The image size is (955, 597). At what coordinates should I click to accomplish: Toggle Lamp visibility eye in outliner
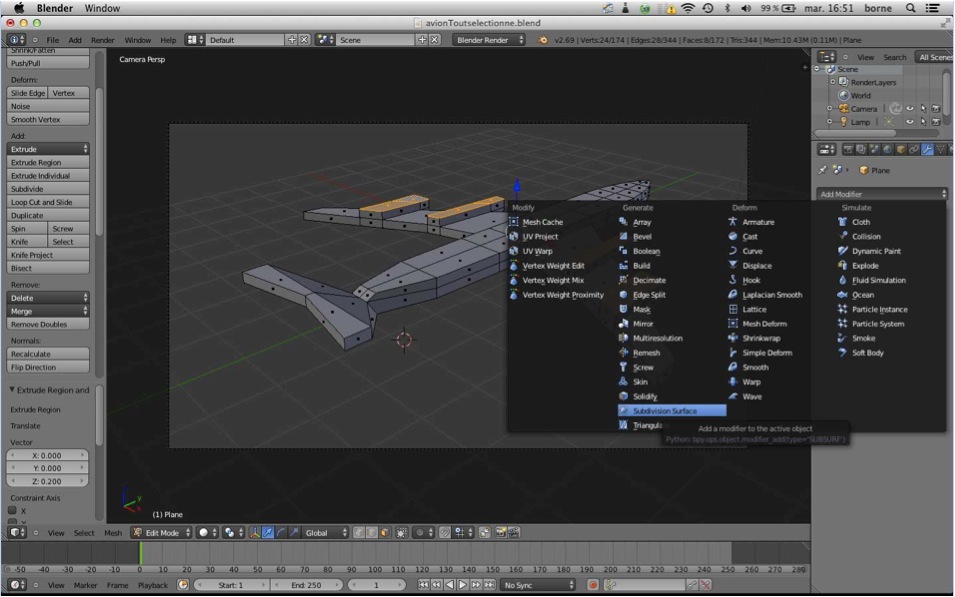coord(909,122)
